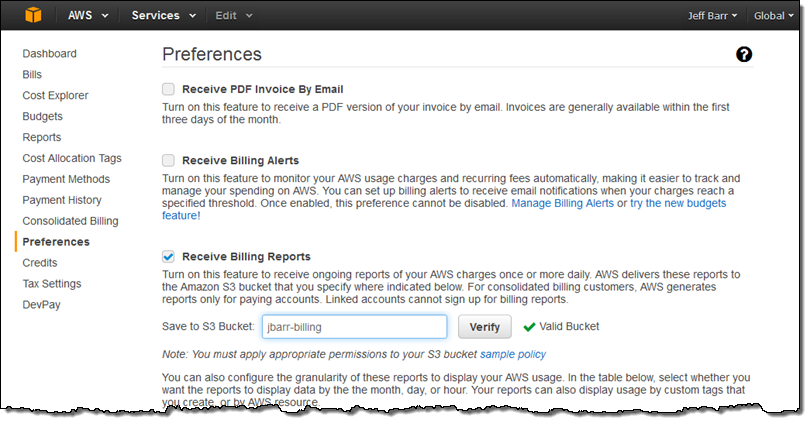Open the Global region dropdown
Screen dimensions: 810x423
774,16
